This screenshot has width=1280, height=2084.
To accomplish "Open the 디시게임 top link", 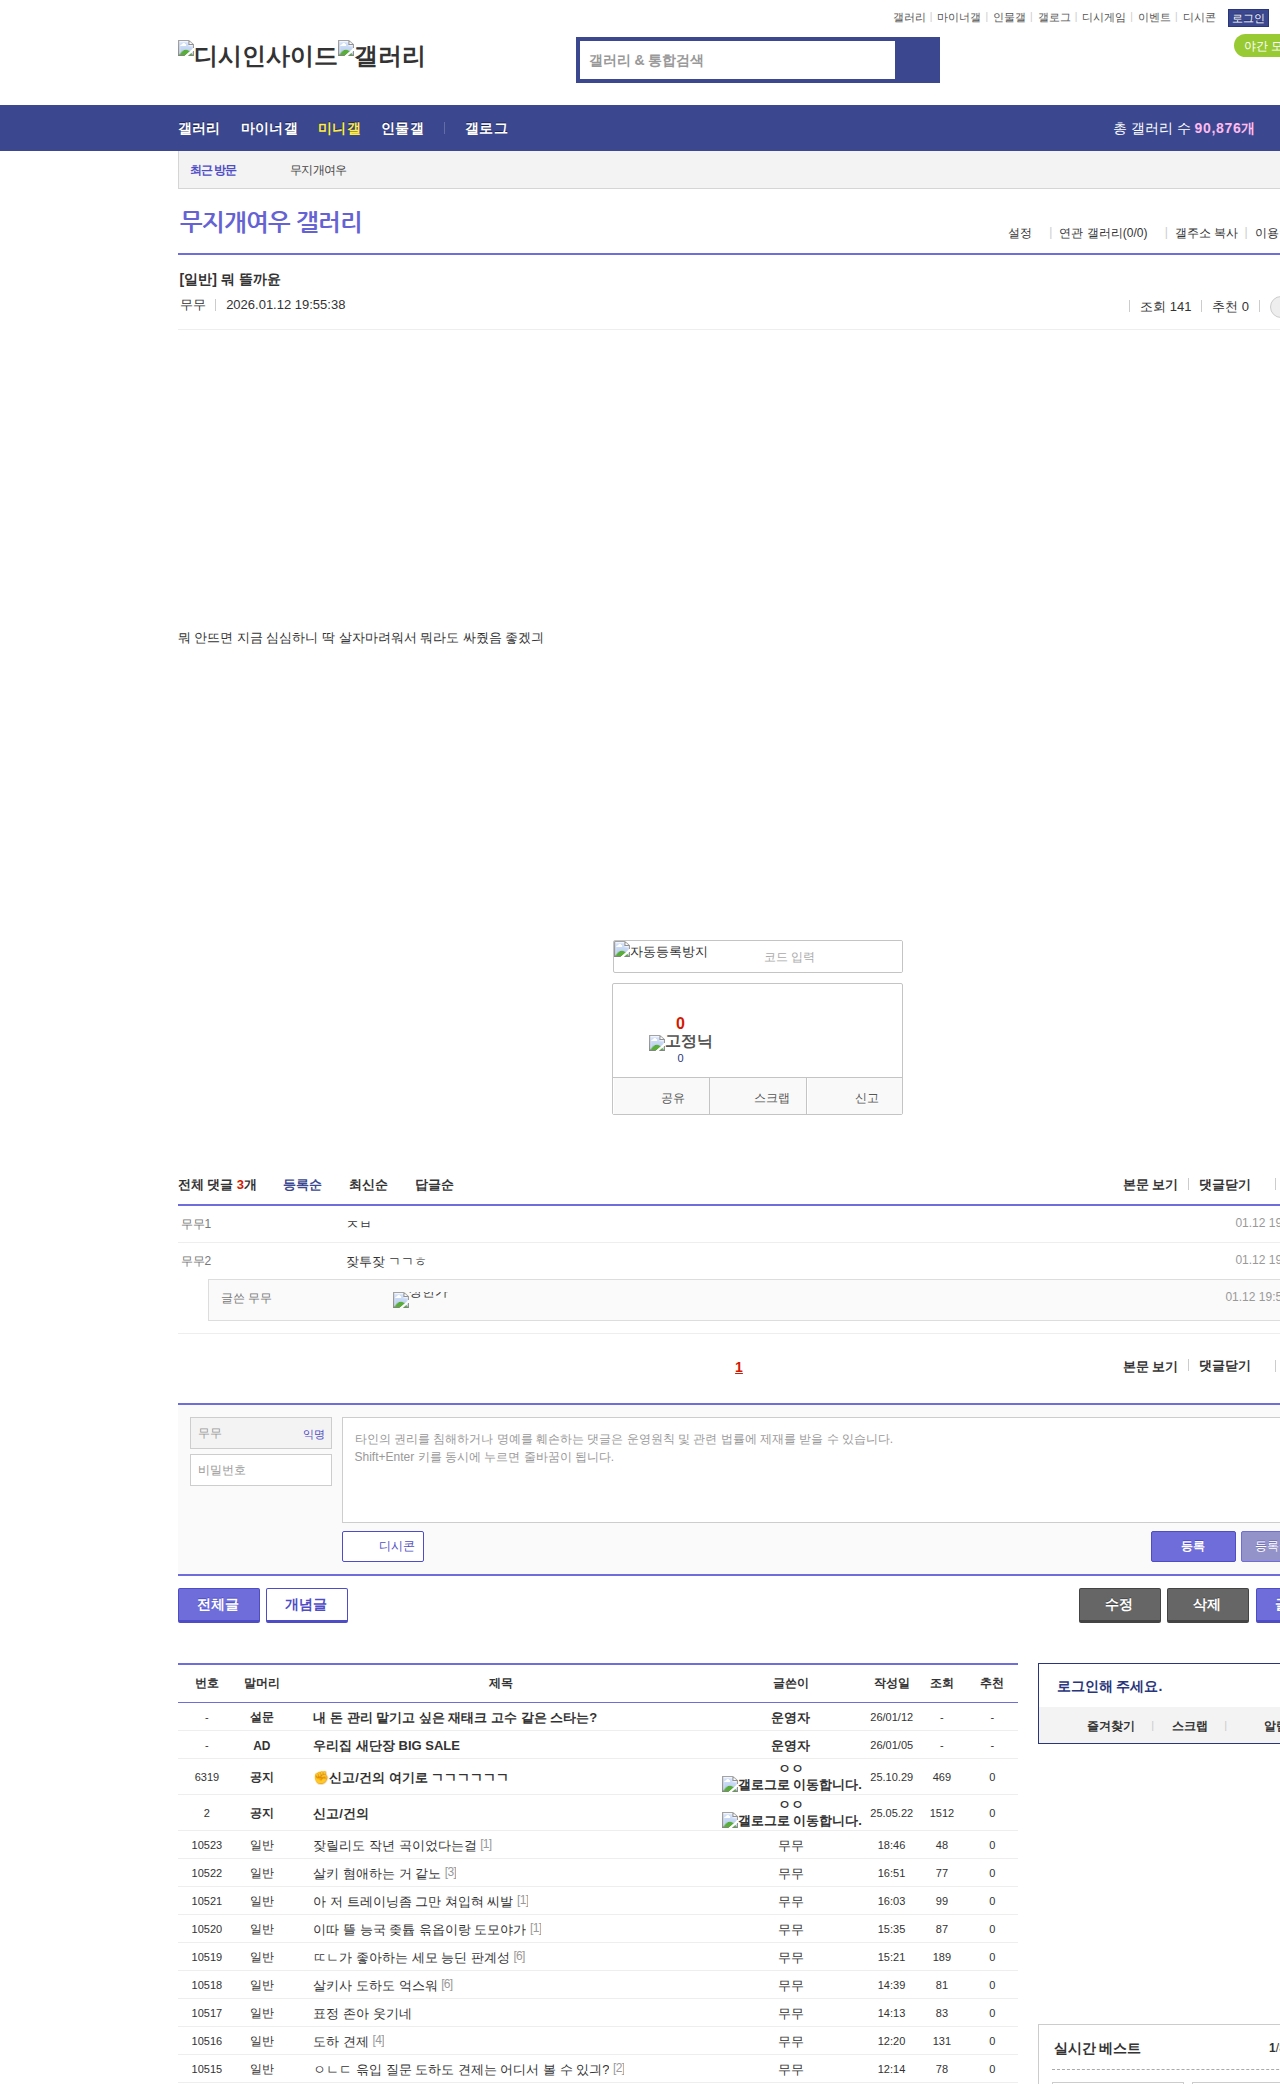I will pyautogui.click(x=1103, y=18).
